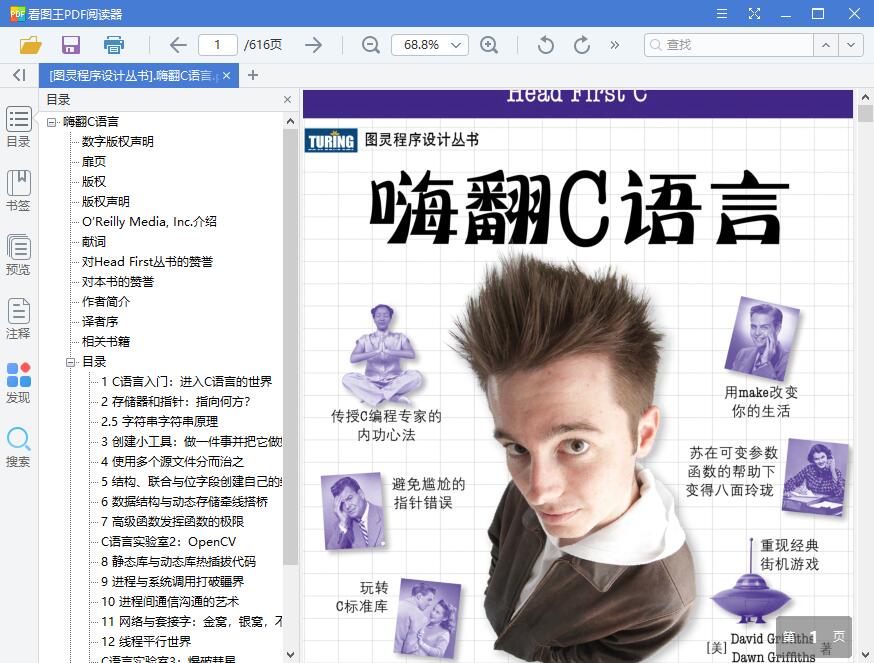Click outline panel scrollbar down arrow
Viewport: 874px width, 663px height.
(290, 655)
